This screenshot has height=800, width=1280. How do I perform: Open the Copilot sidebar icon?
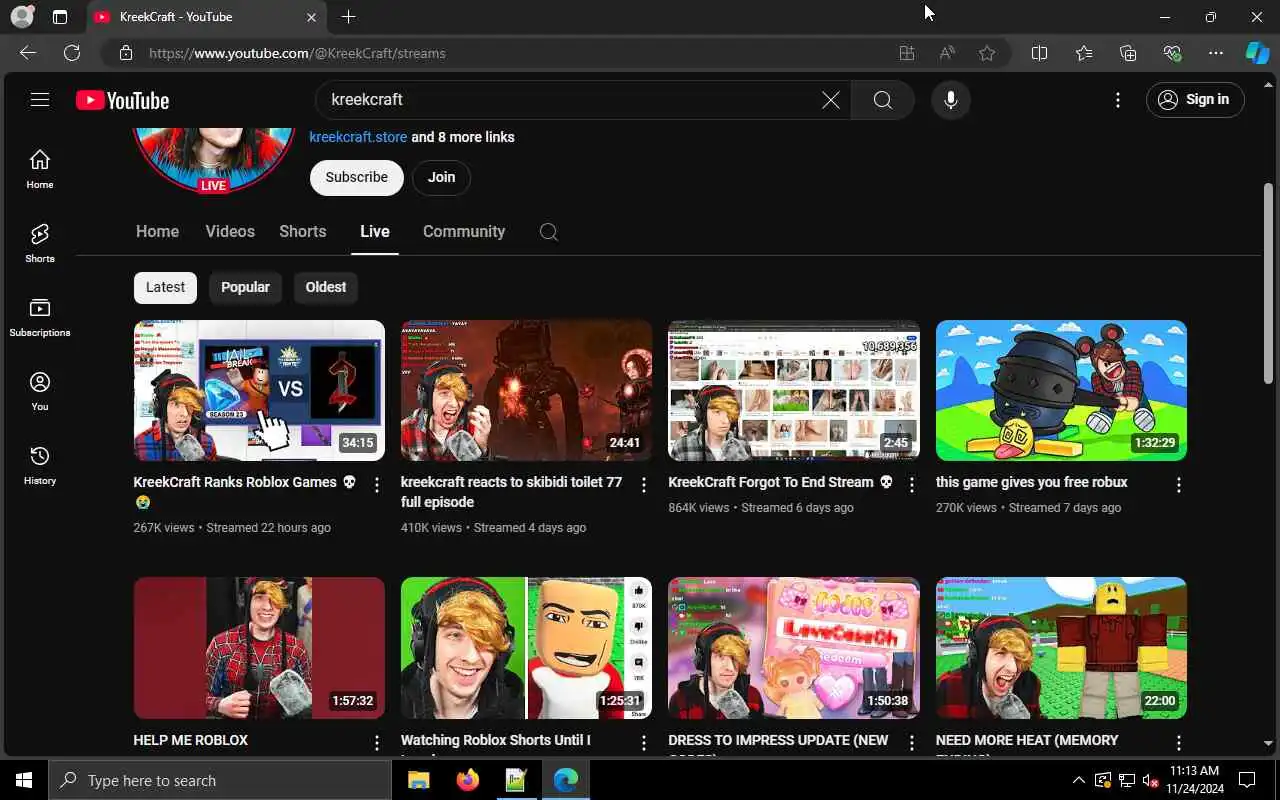click(1257, 53)
